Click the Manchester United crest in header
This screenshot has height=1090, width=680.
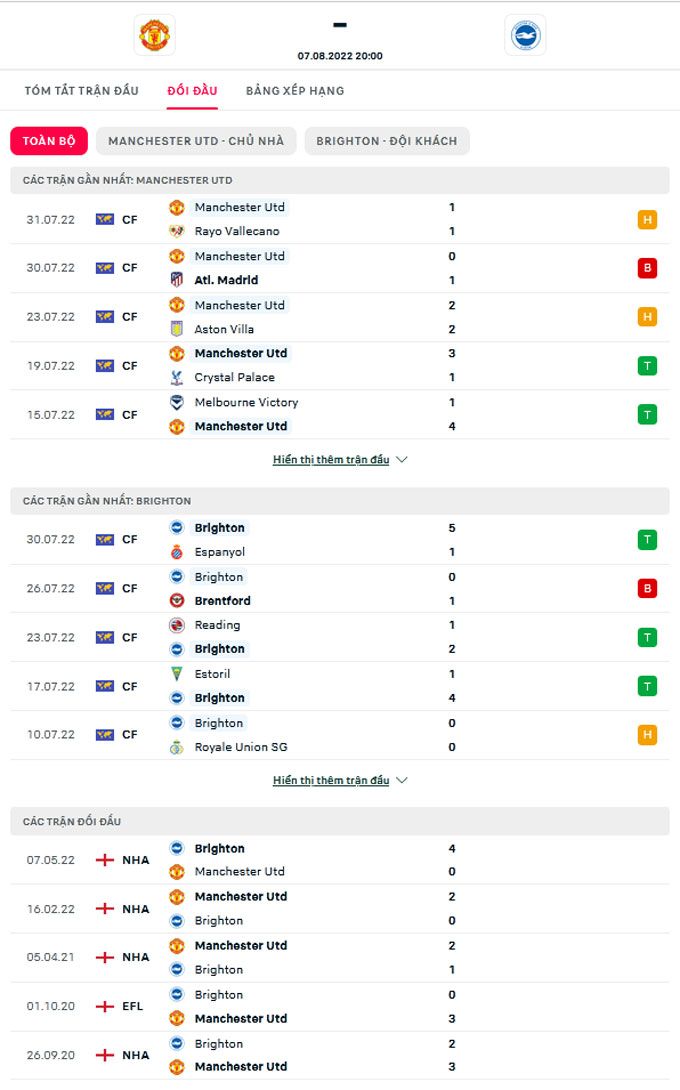(154, 35)
